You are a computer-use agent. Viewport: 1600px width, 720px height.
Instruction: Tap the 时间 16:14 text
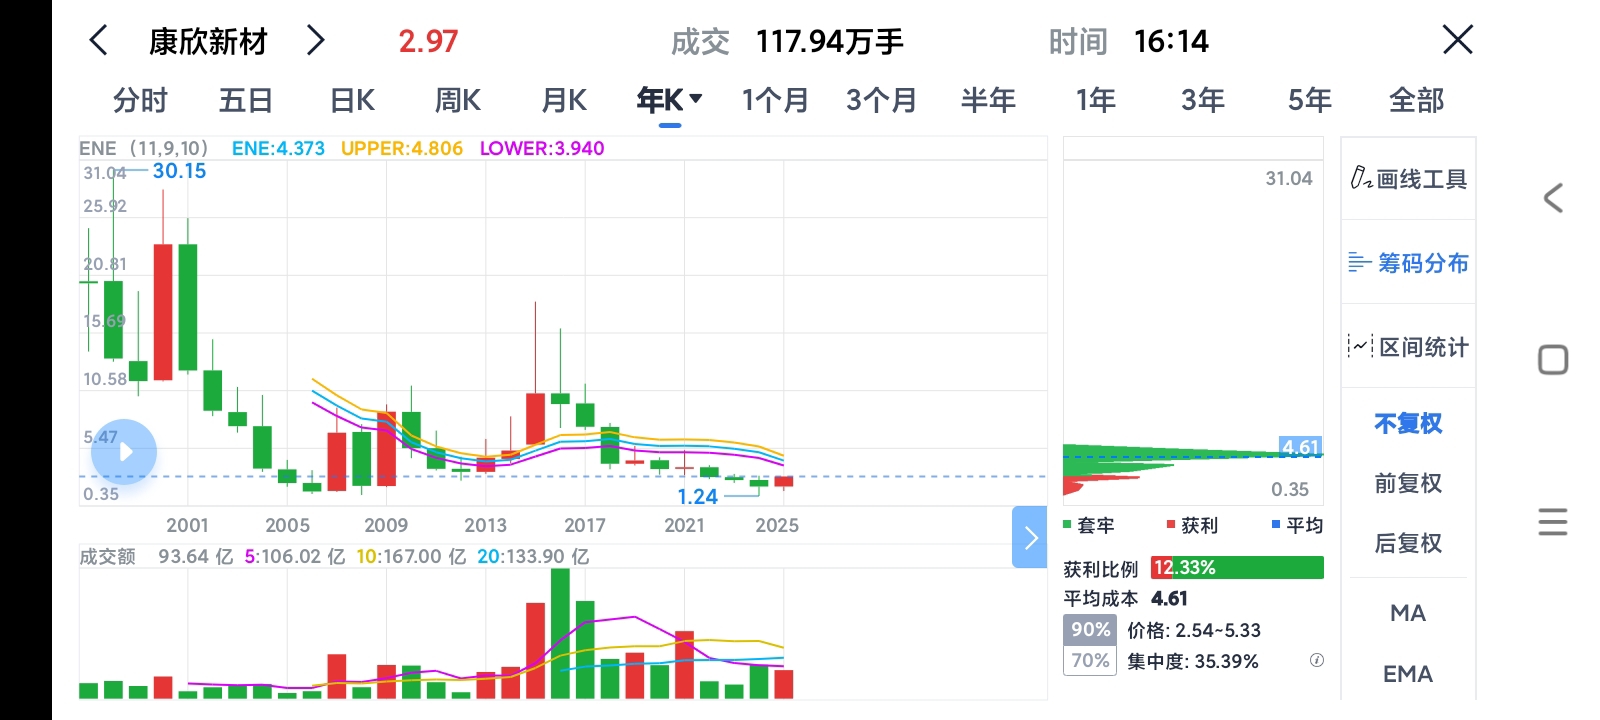pyautogui.click(x=1128, y=41)
